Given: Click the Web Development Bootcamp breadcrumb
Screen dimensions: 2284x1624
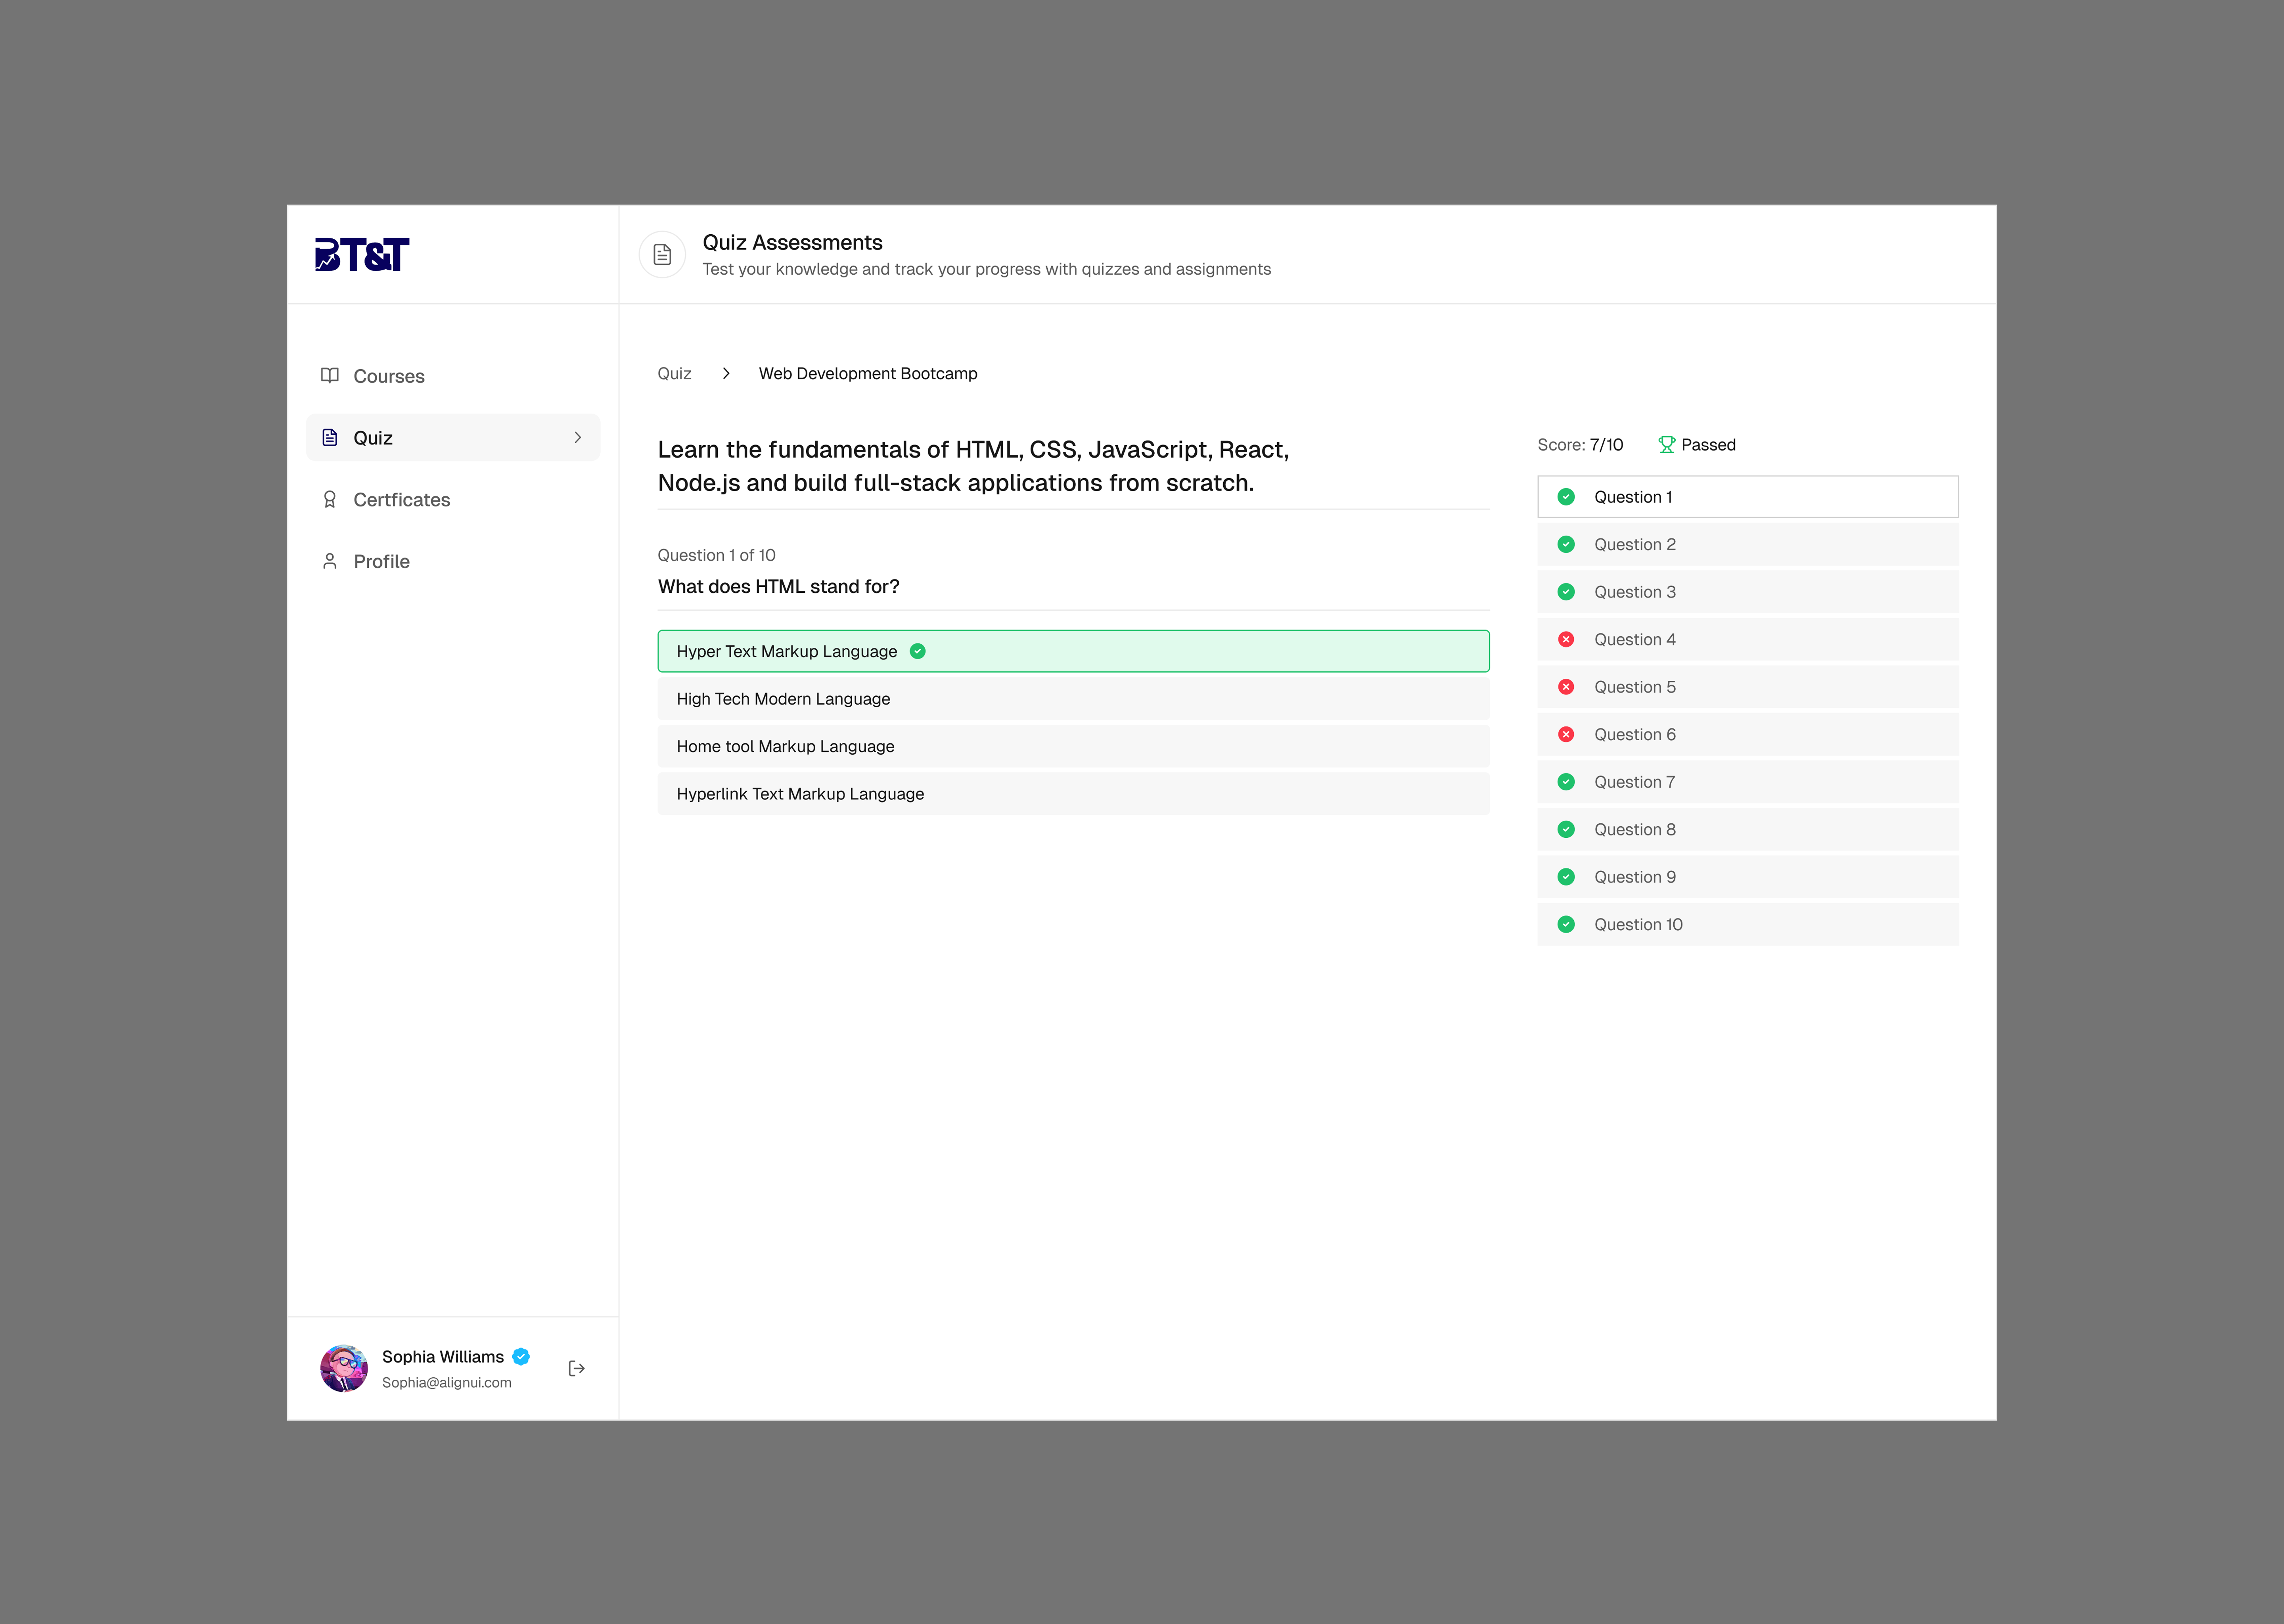Looking at the screenshot, I should tap(868, 373).
